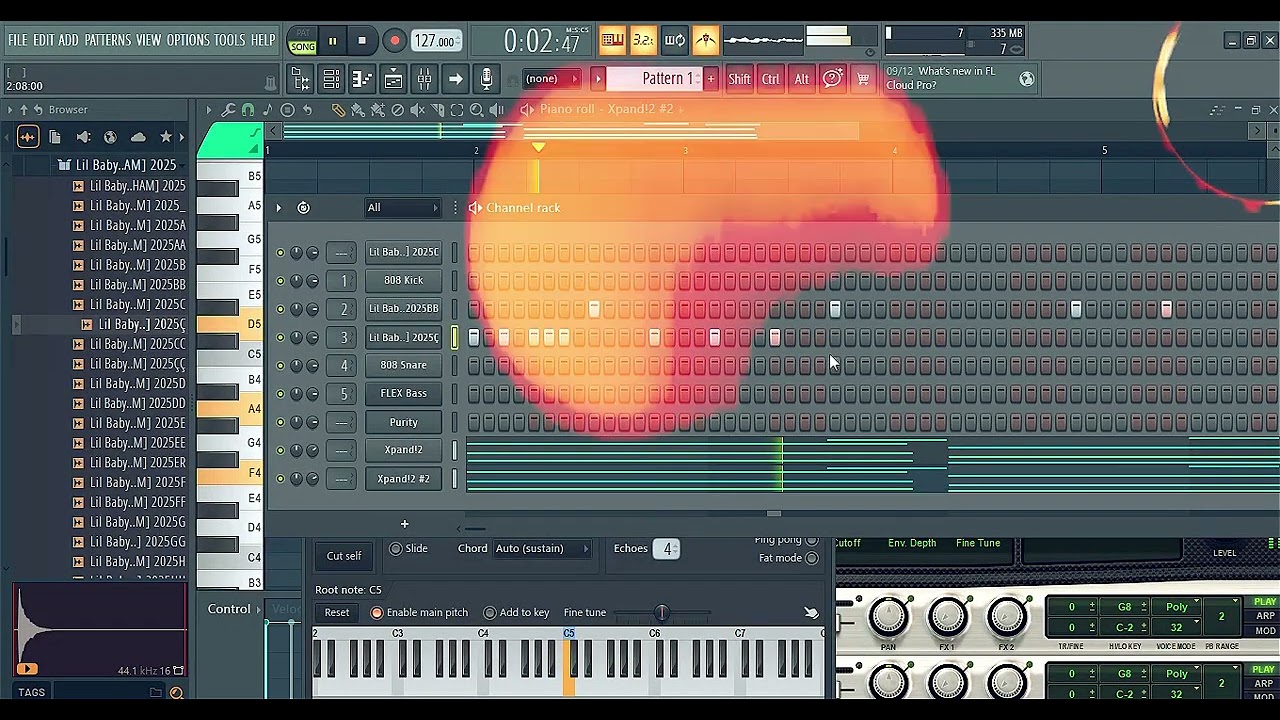Open the channel rack menu arrow

coord(279,208)
